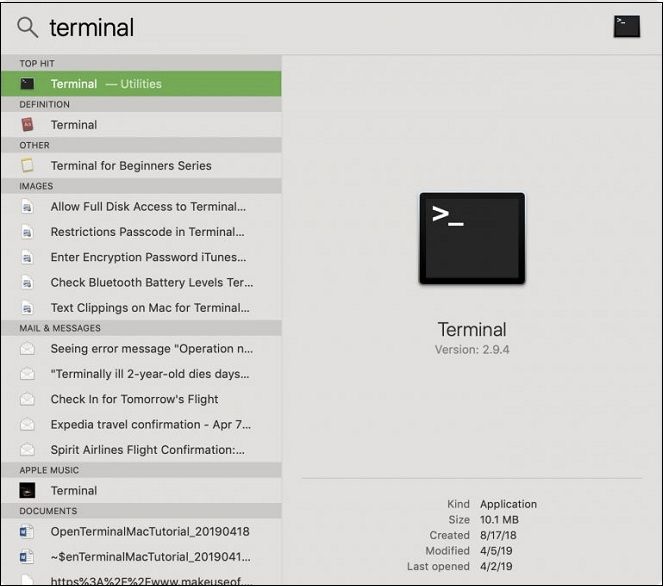The width and height of the screenshot is (665, 587).
Task: Open document OpenTerminalMacTutorial_20190418
Action: coord(141,531)
